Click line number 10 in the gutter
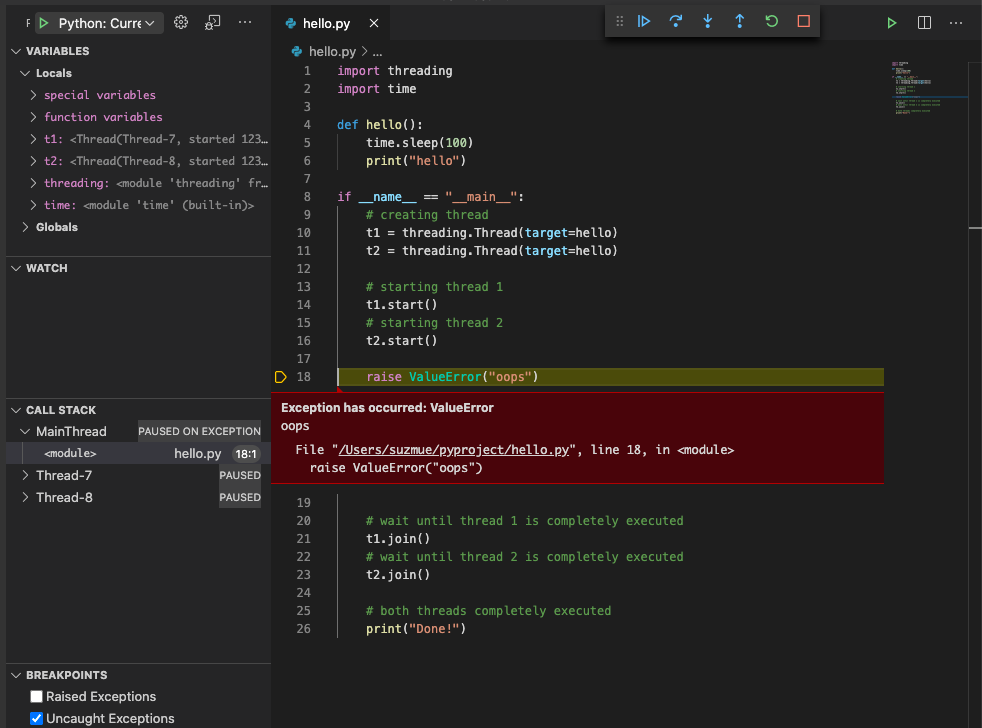Screen dimensions: 982x728 pyautogui.click(x=303, y=233)
